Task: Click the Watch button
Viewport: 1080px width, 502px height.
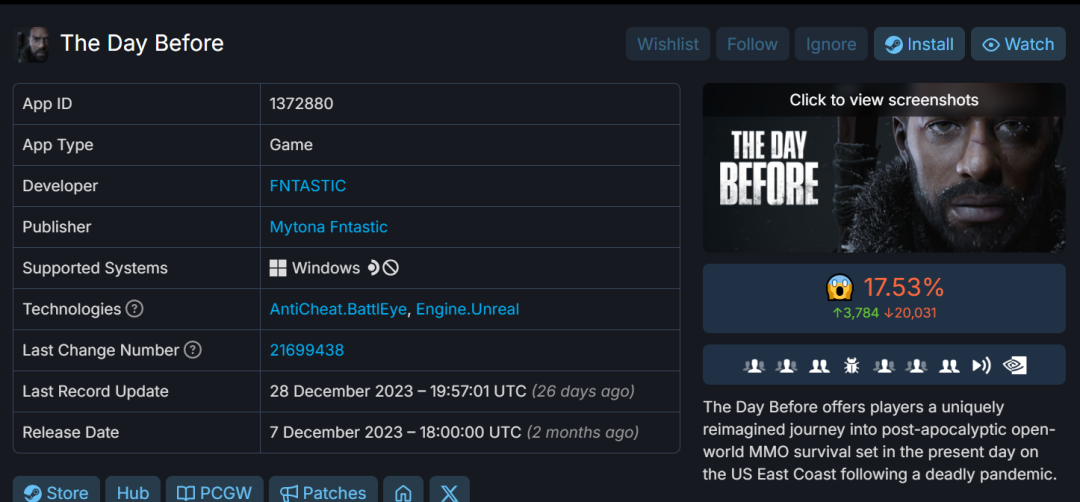Action: 1018,44
